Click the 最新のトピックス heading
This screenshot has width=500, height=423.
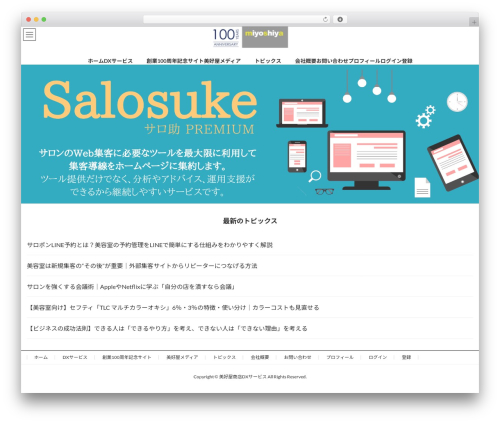(250, 221)
